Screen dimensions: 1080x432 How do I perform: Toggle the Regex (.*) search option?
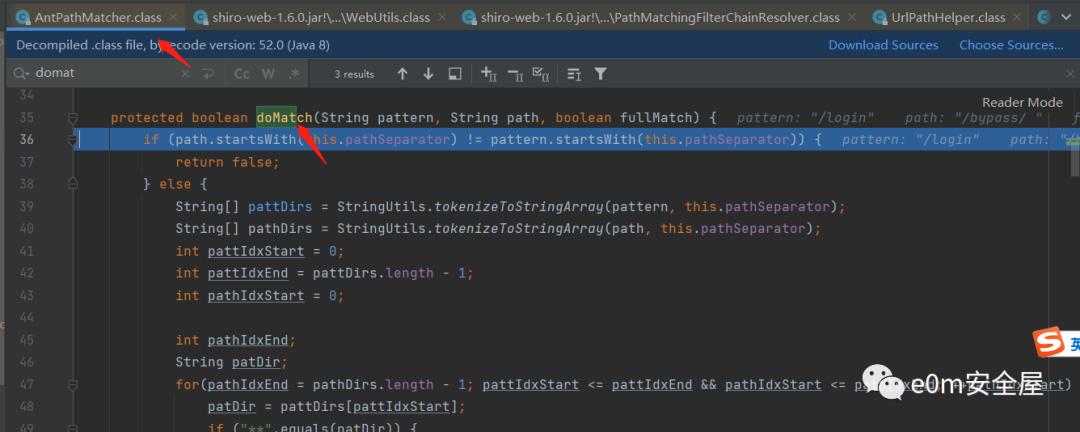tap(294, 74)
